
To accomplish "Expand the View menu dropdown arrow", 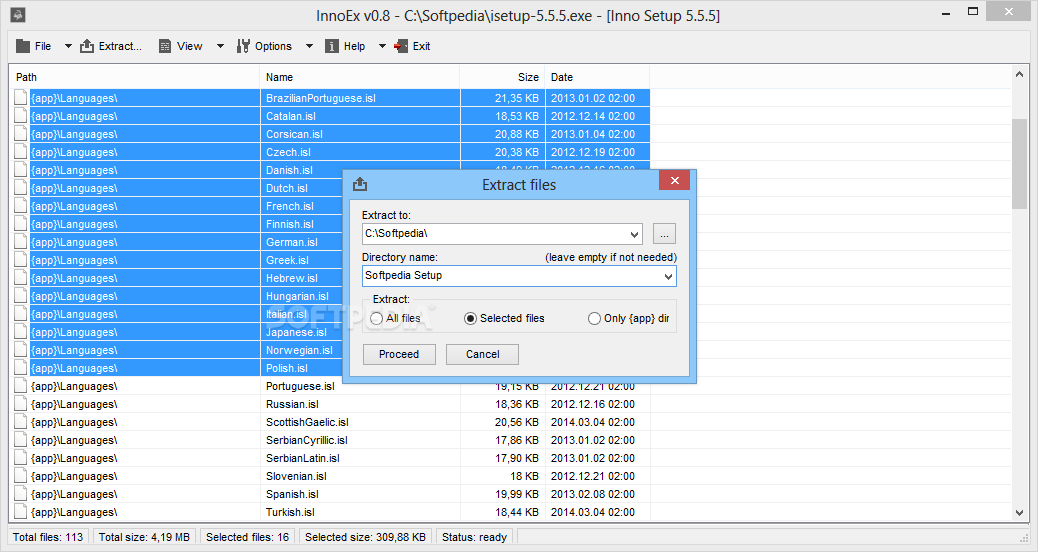I will coord(220,46).
